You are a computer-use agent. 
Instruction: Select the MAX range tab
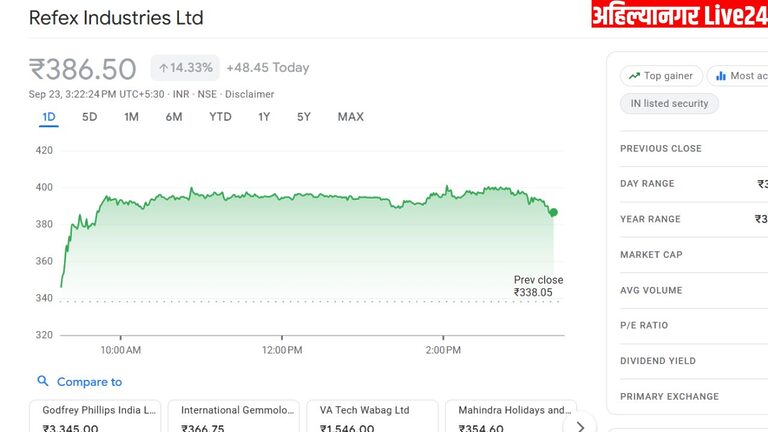coord(351,117)
